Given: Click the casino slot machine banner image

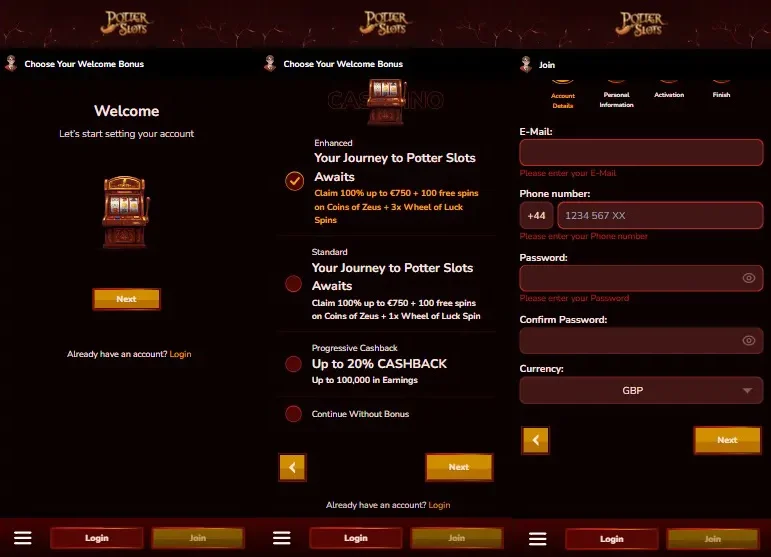Looking at the screenshot, I should (x=386, y=102).
